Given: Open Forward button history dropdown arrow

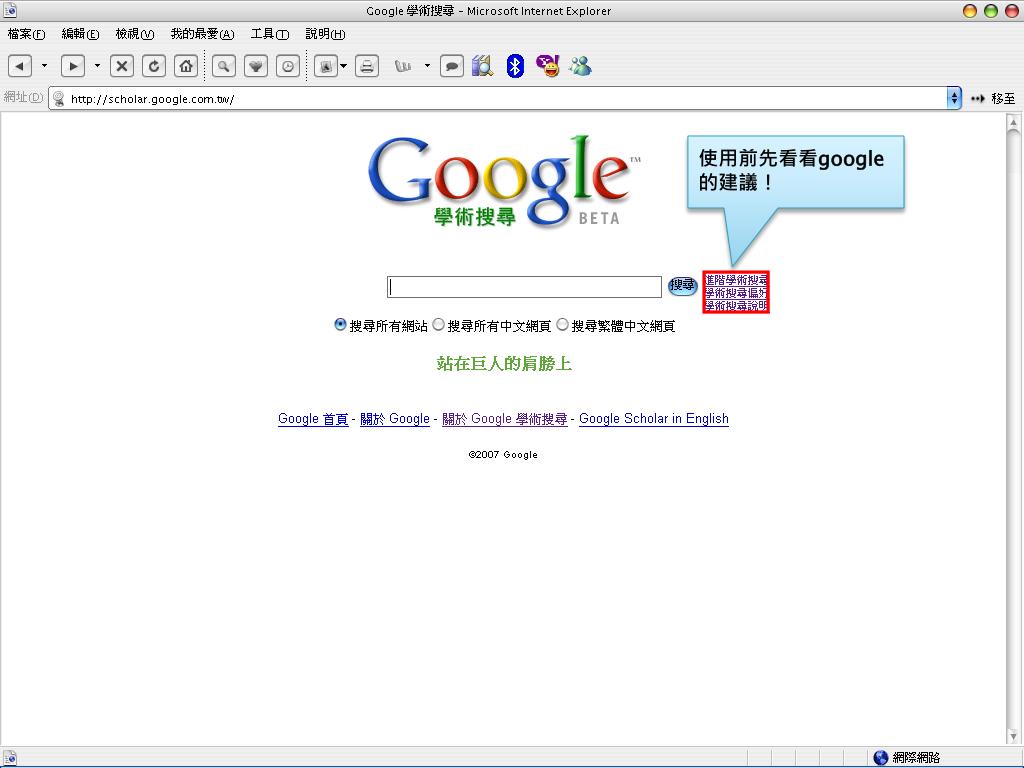Looking at the screenshot, I should 97,66.
